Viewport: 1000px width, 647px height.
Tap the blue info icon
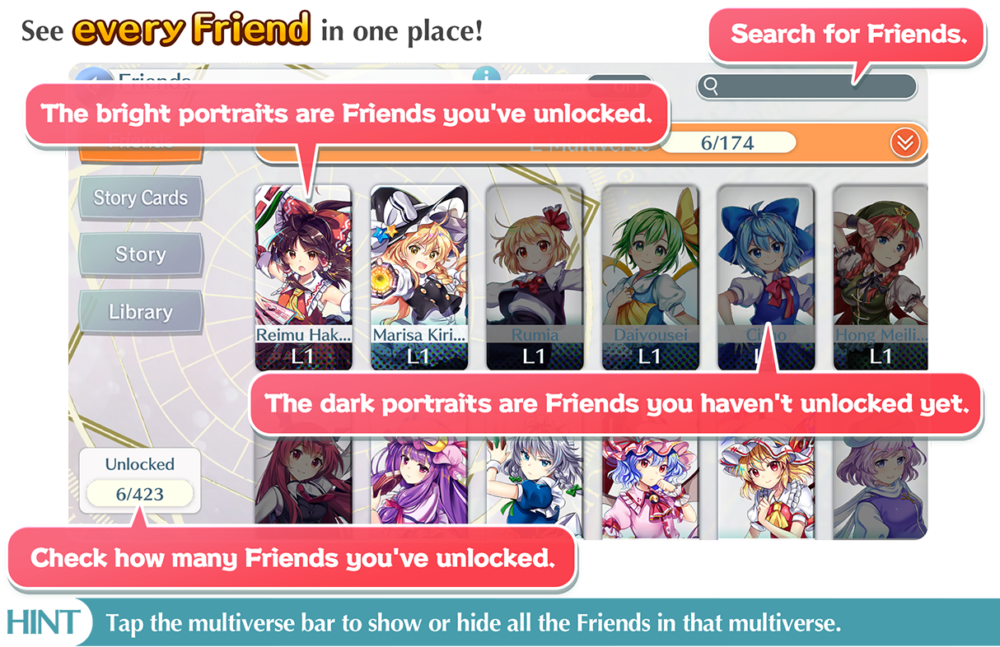pyautogui.click(x=486, y=76)
